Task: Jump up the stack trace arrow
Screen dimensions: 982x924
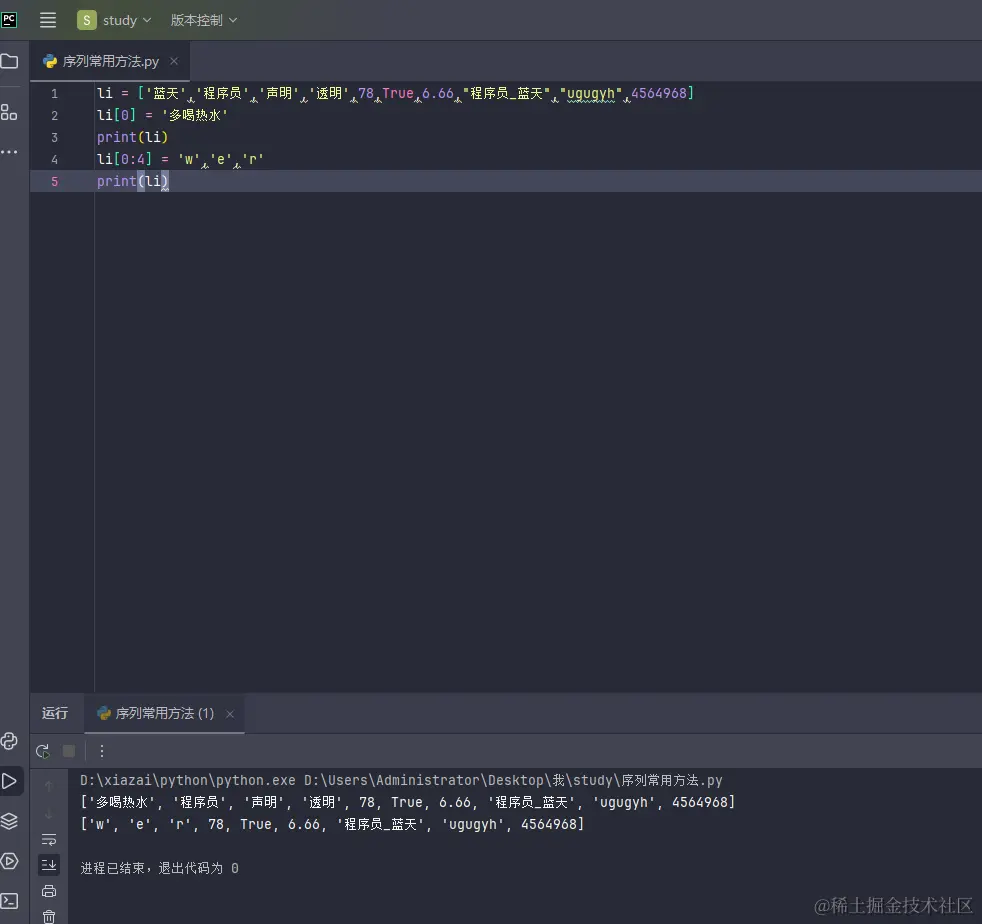Action: click(49, 785)
